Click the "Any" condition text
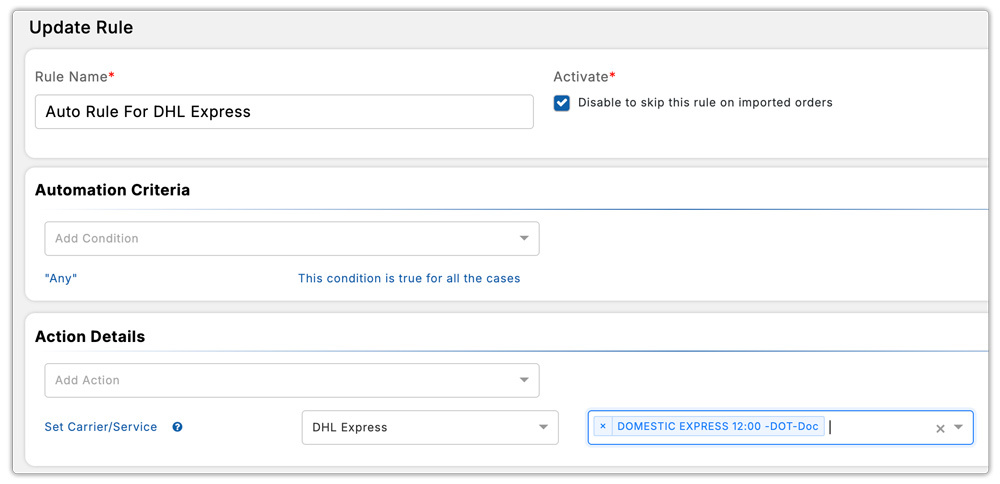This screenshot has width=1000, height=484. [x=61, y=279]
